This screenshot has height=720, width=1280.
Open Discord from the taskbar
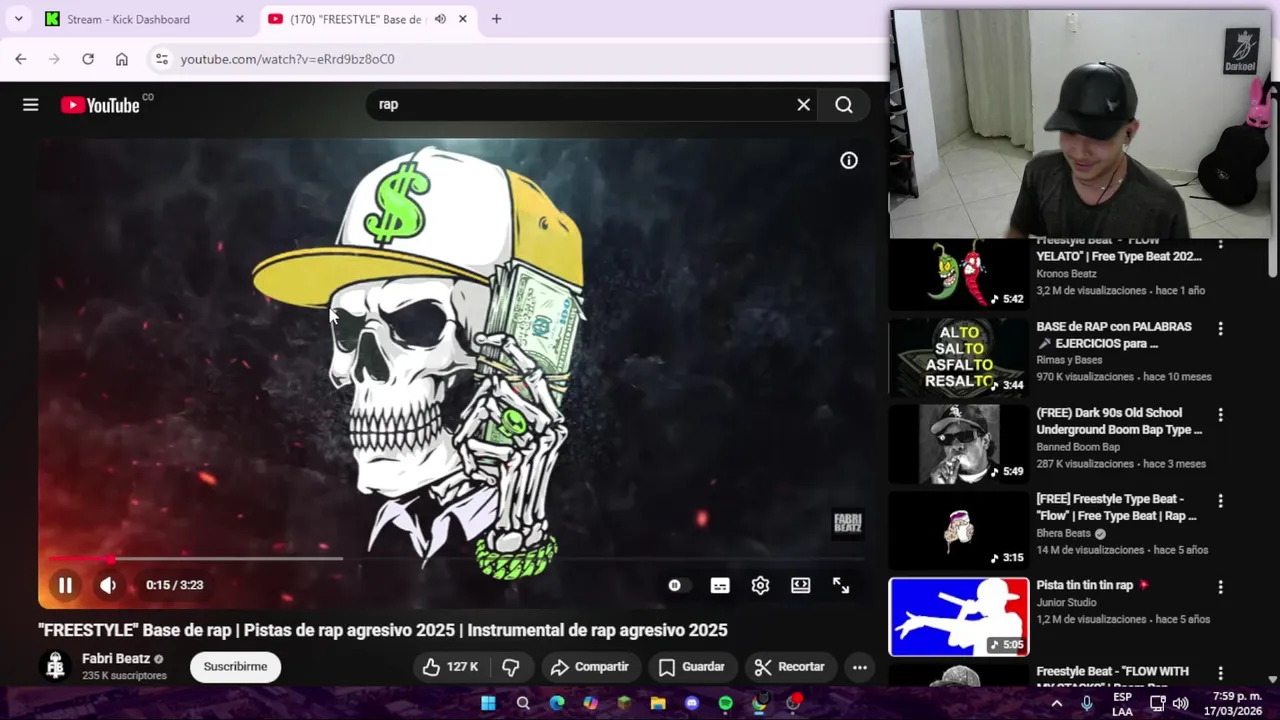[x=692, y=703]
